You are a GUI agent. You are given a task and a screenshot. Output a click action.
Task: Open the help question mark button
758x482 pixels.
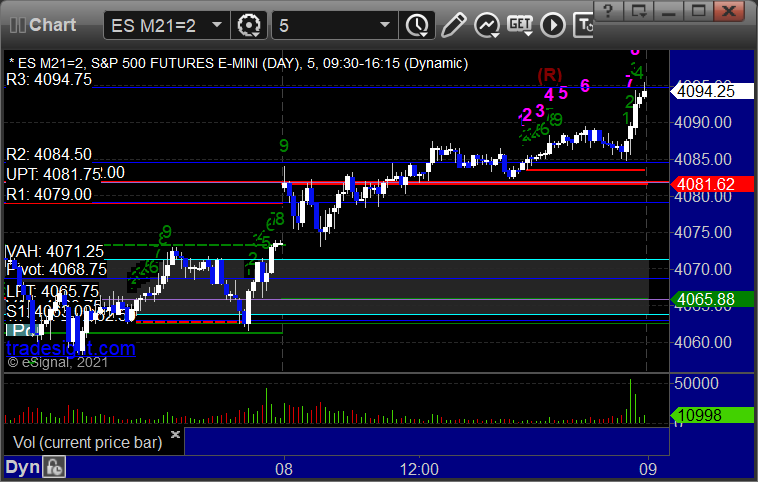pos(608,11)
